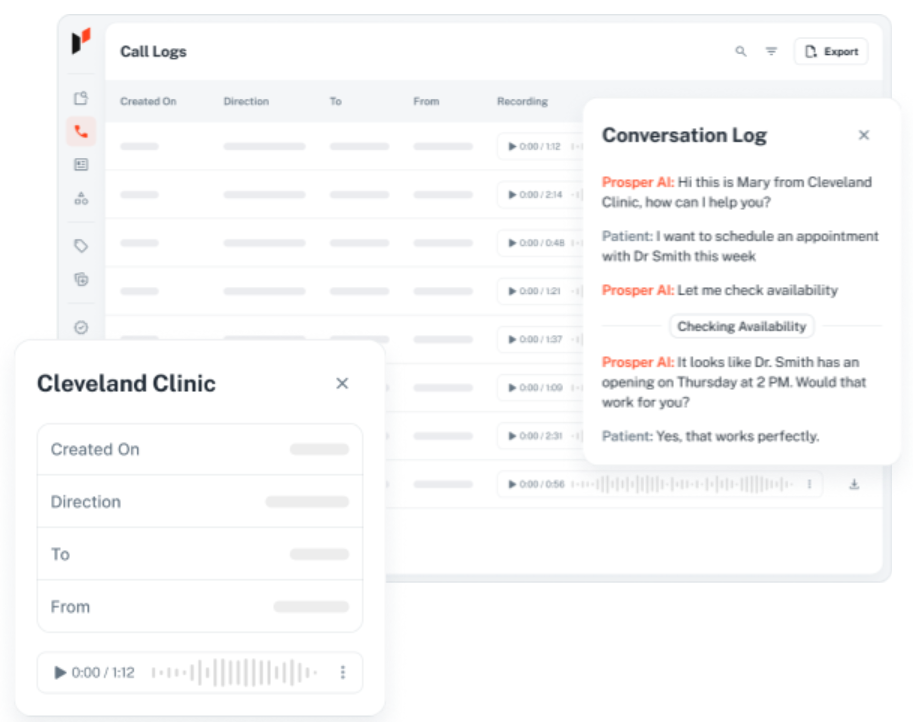Open the document notes icon in the sidebar

coord(81,98)
